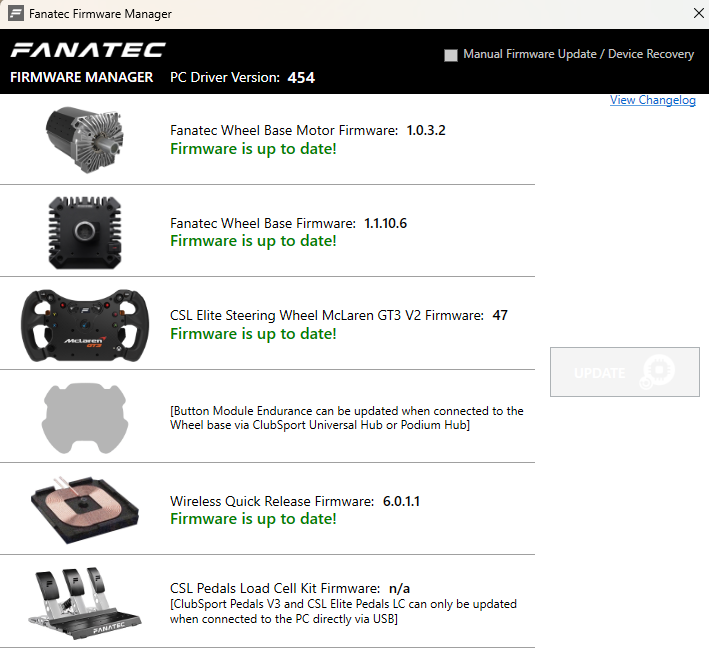Viewport: 709px width, 649px height.
Task: Click the PC Driver Version 454 text
Action: tap(242, 77)
